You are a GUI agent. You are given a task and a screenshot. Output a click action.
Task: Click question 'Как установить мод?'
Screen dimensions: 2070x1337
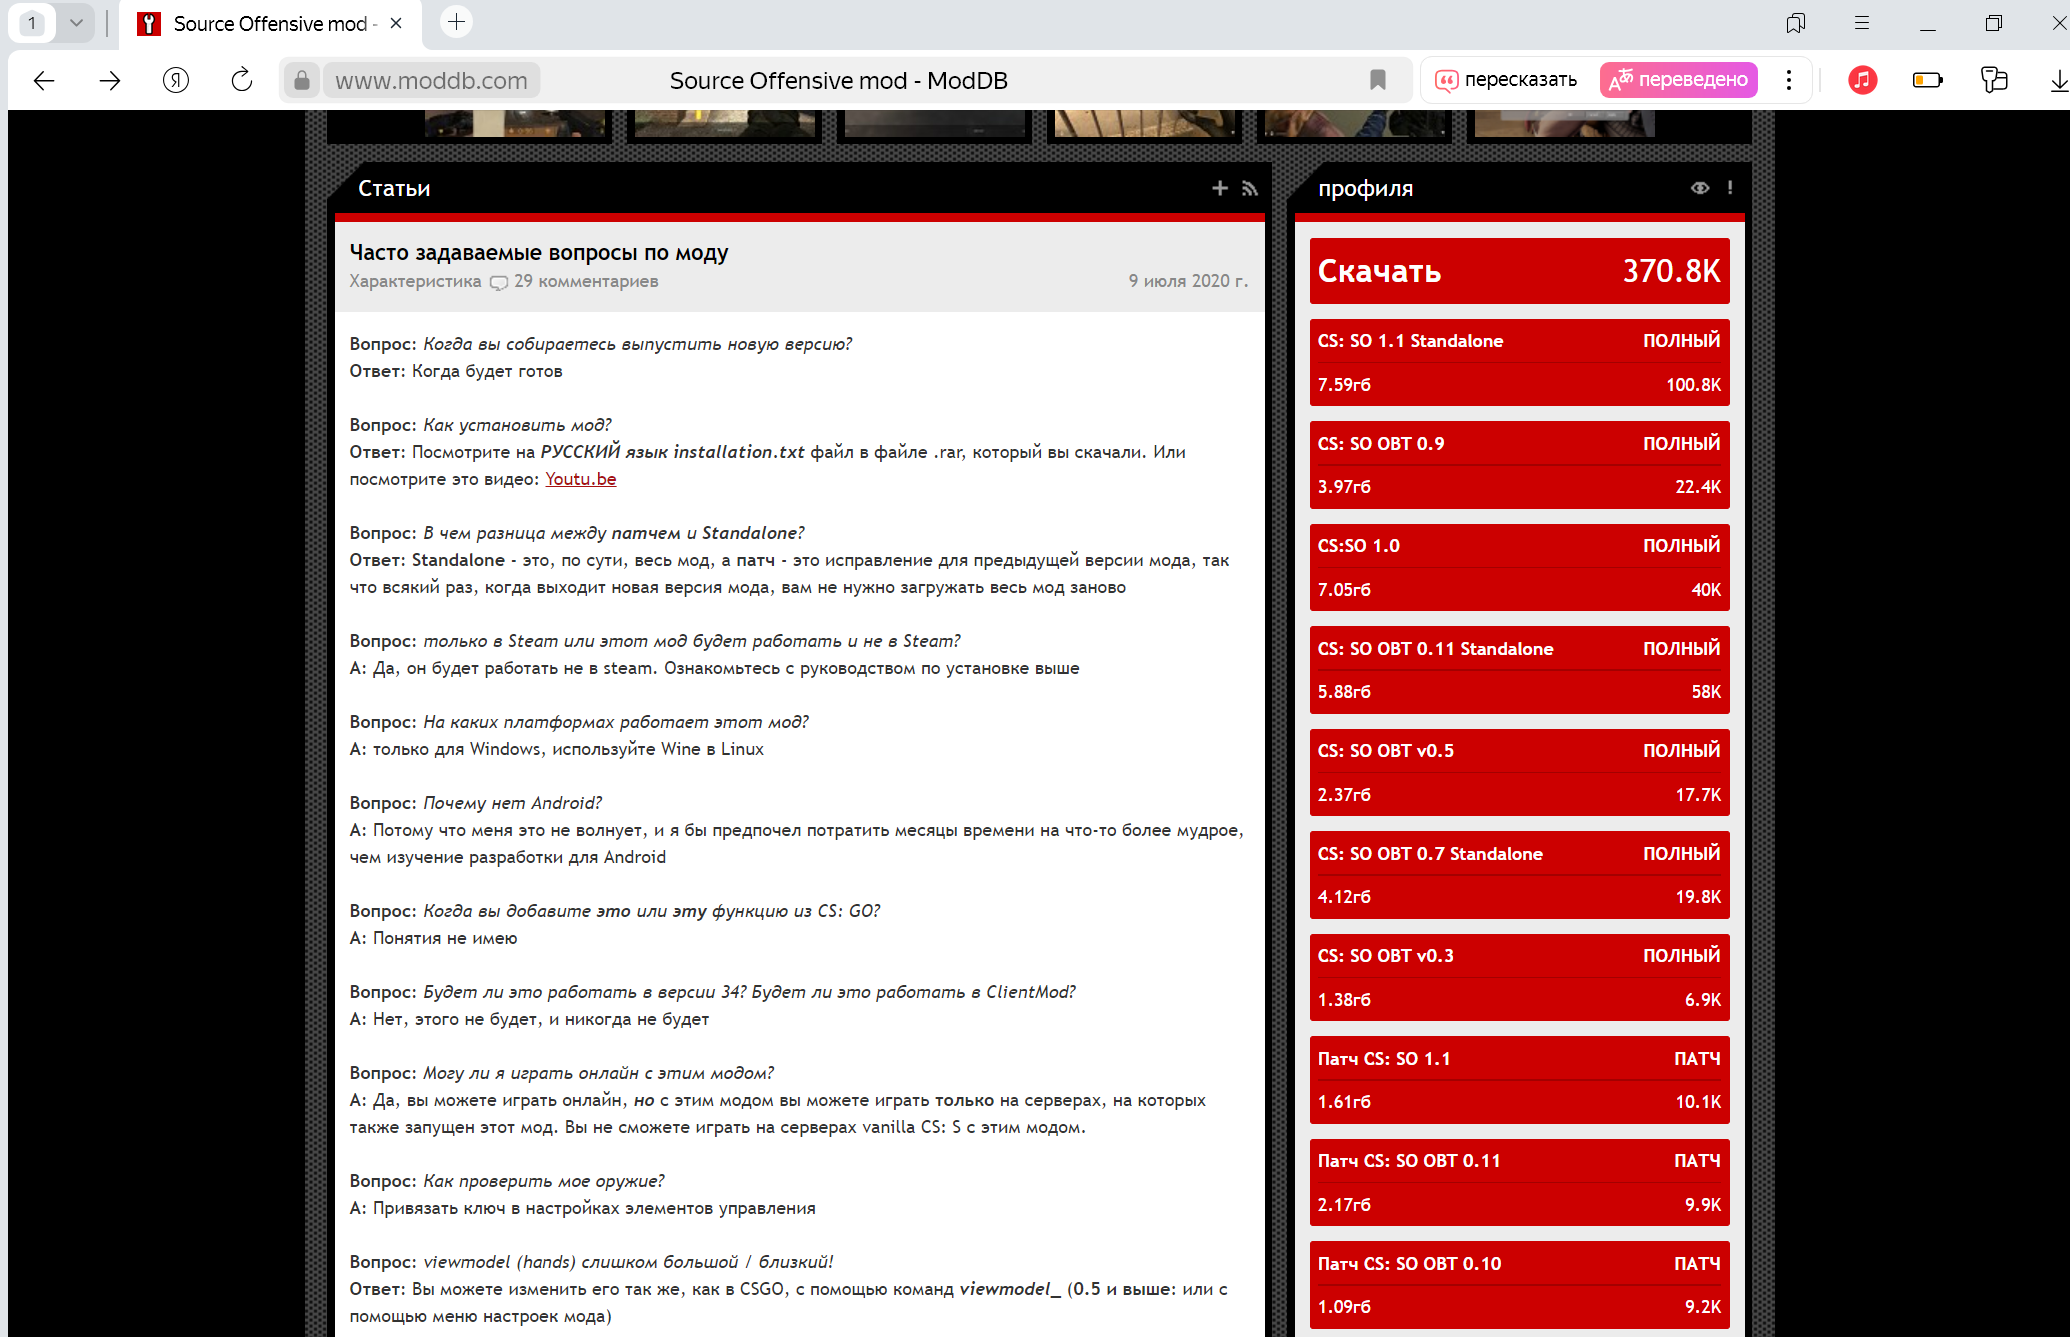coord(517,425)
